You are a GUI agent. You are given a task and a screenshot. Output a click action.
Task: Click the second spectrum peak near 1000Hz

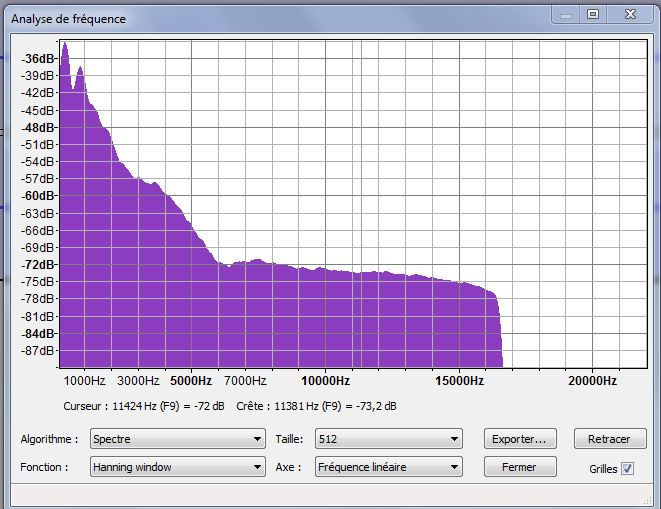(x=80, y=70)
